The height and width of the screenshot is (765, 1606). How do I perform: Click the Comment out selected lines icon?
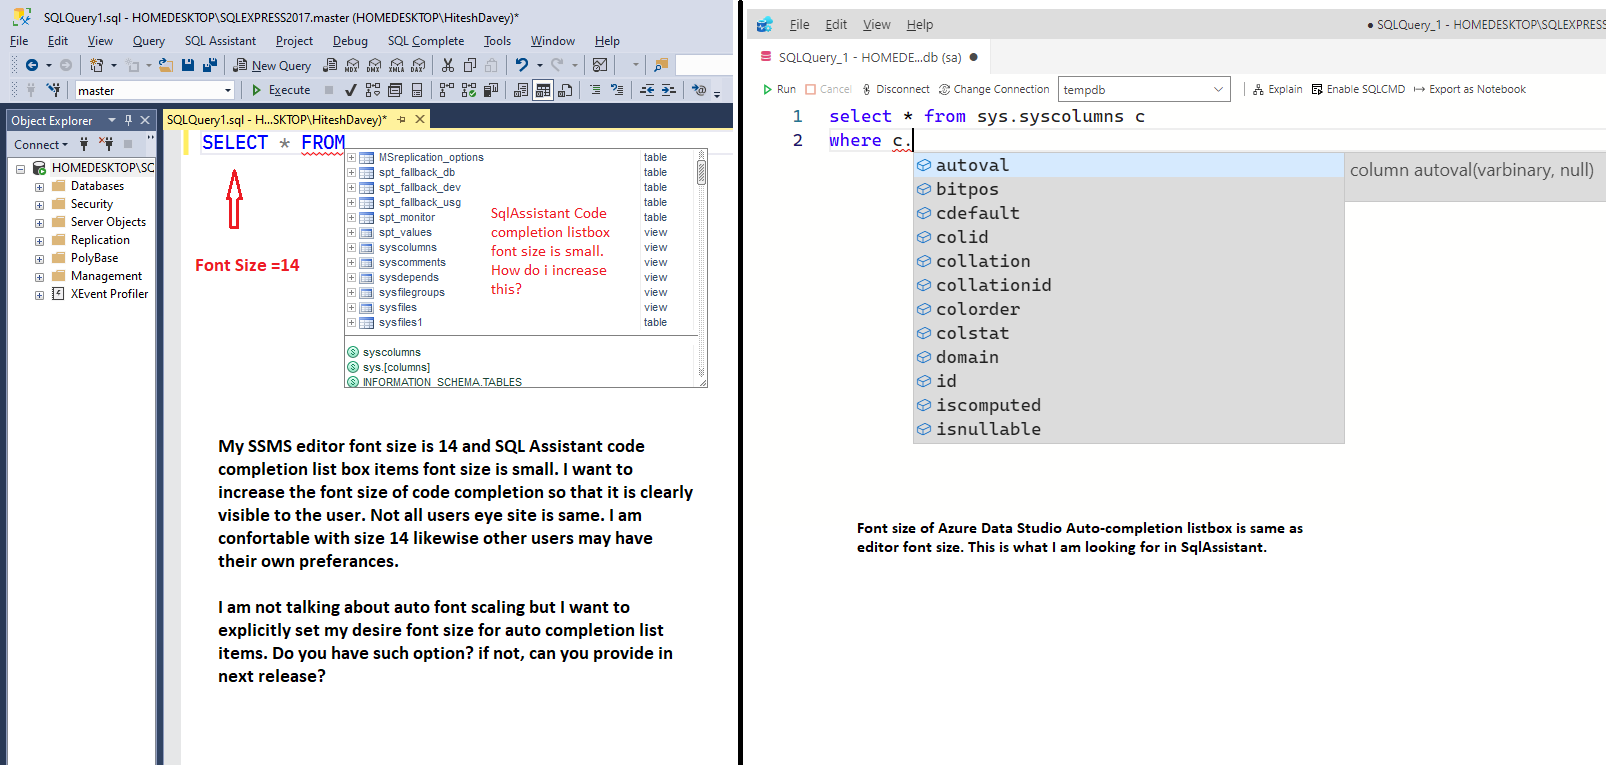(595, 90)
